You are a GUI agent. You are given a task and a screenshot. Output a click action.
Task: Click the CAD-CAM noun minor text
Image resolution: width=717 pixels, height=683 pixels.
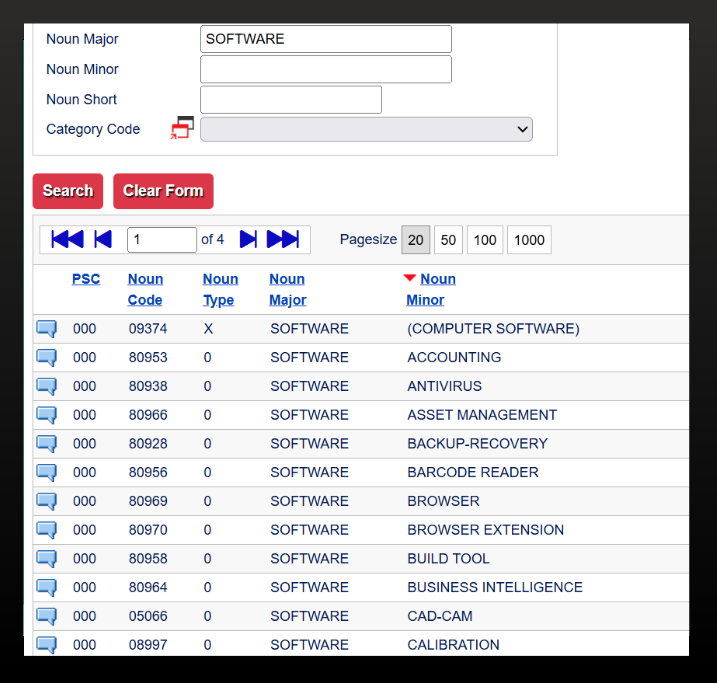click(440, 616)
